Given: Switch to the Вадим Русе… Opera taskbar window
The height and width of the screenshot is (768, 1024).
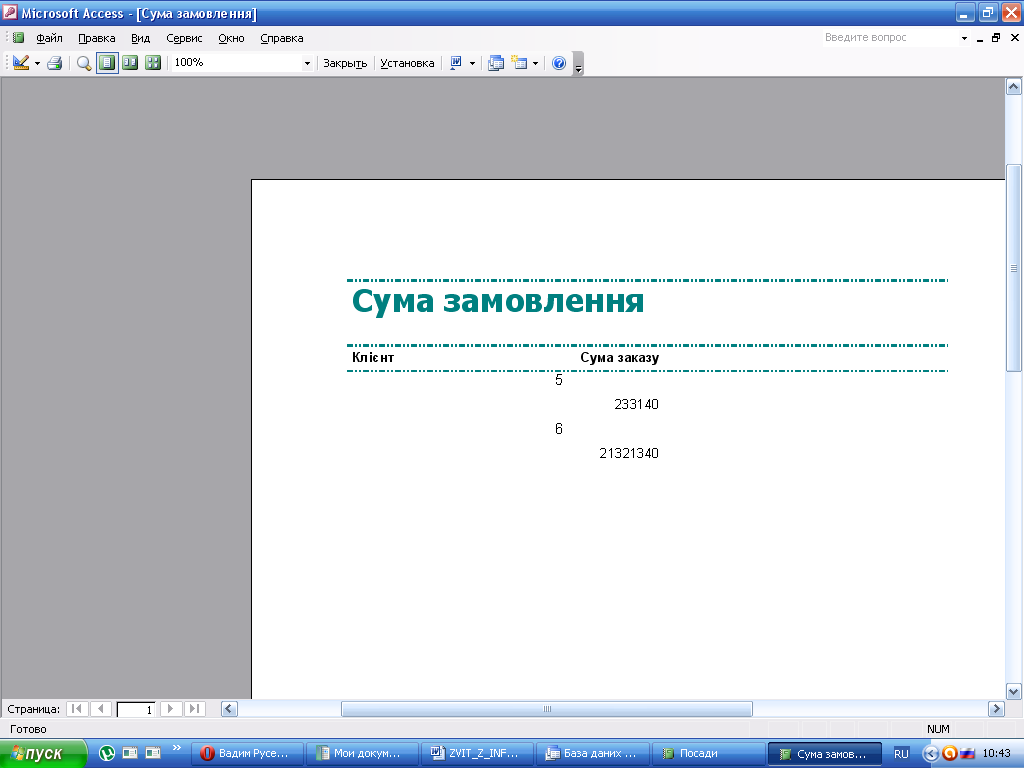Looking at the screenshot, I should click(x=248, y=753).
